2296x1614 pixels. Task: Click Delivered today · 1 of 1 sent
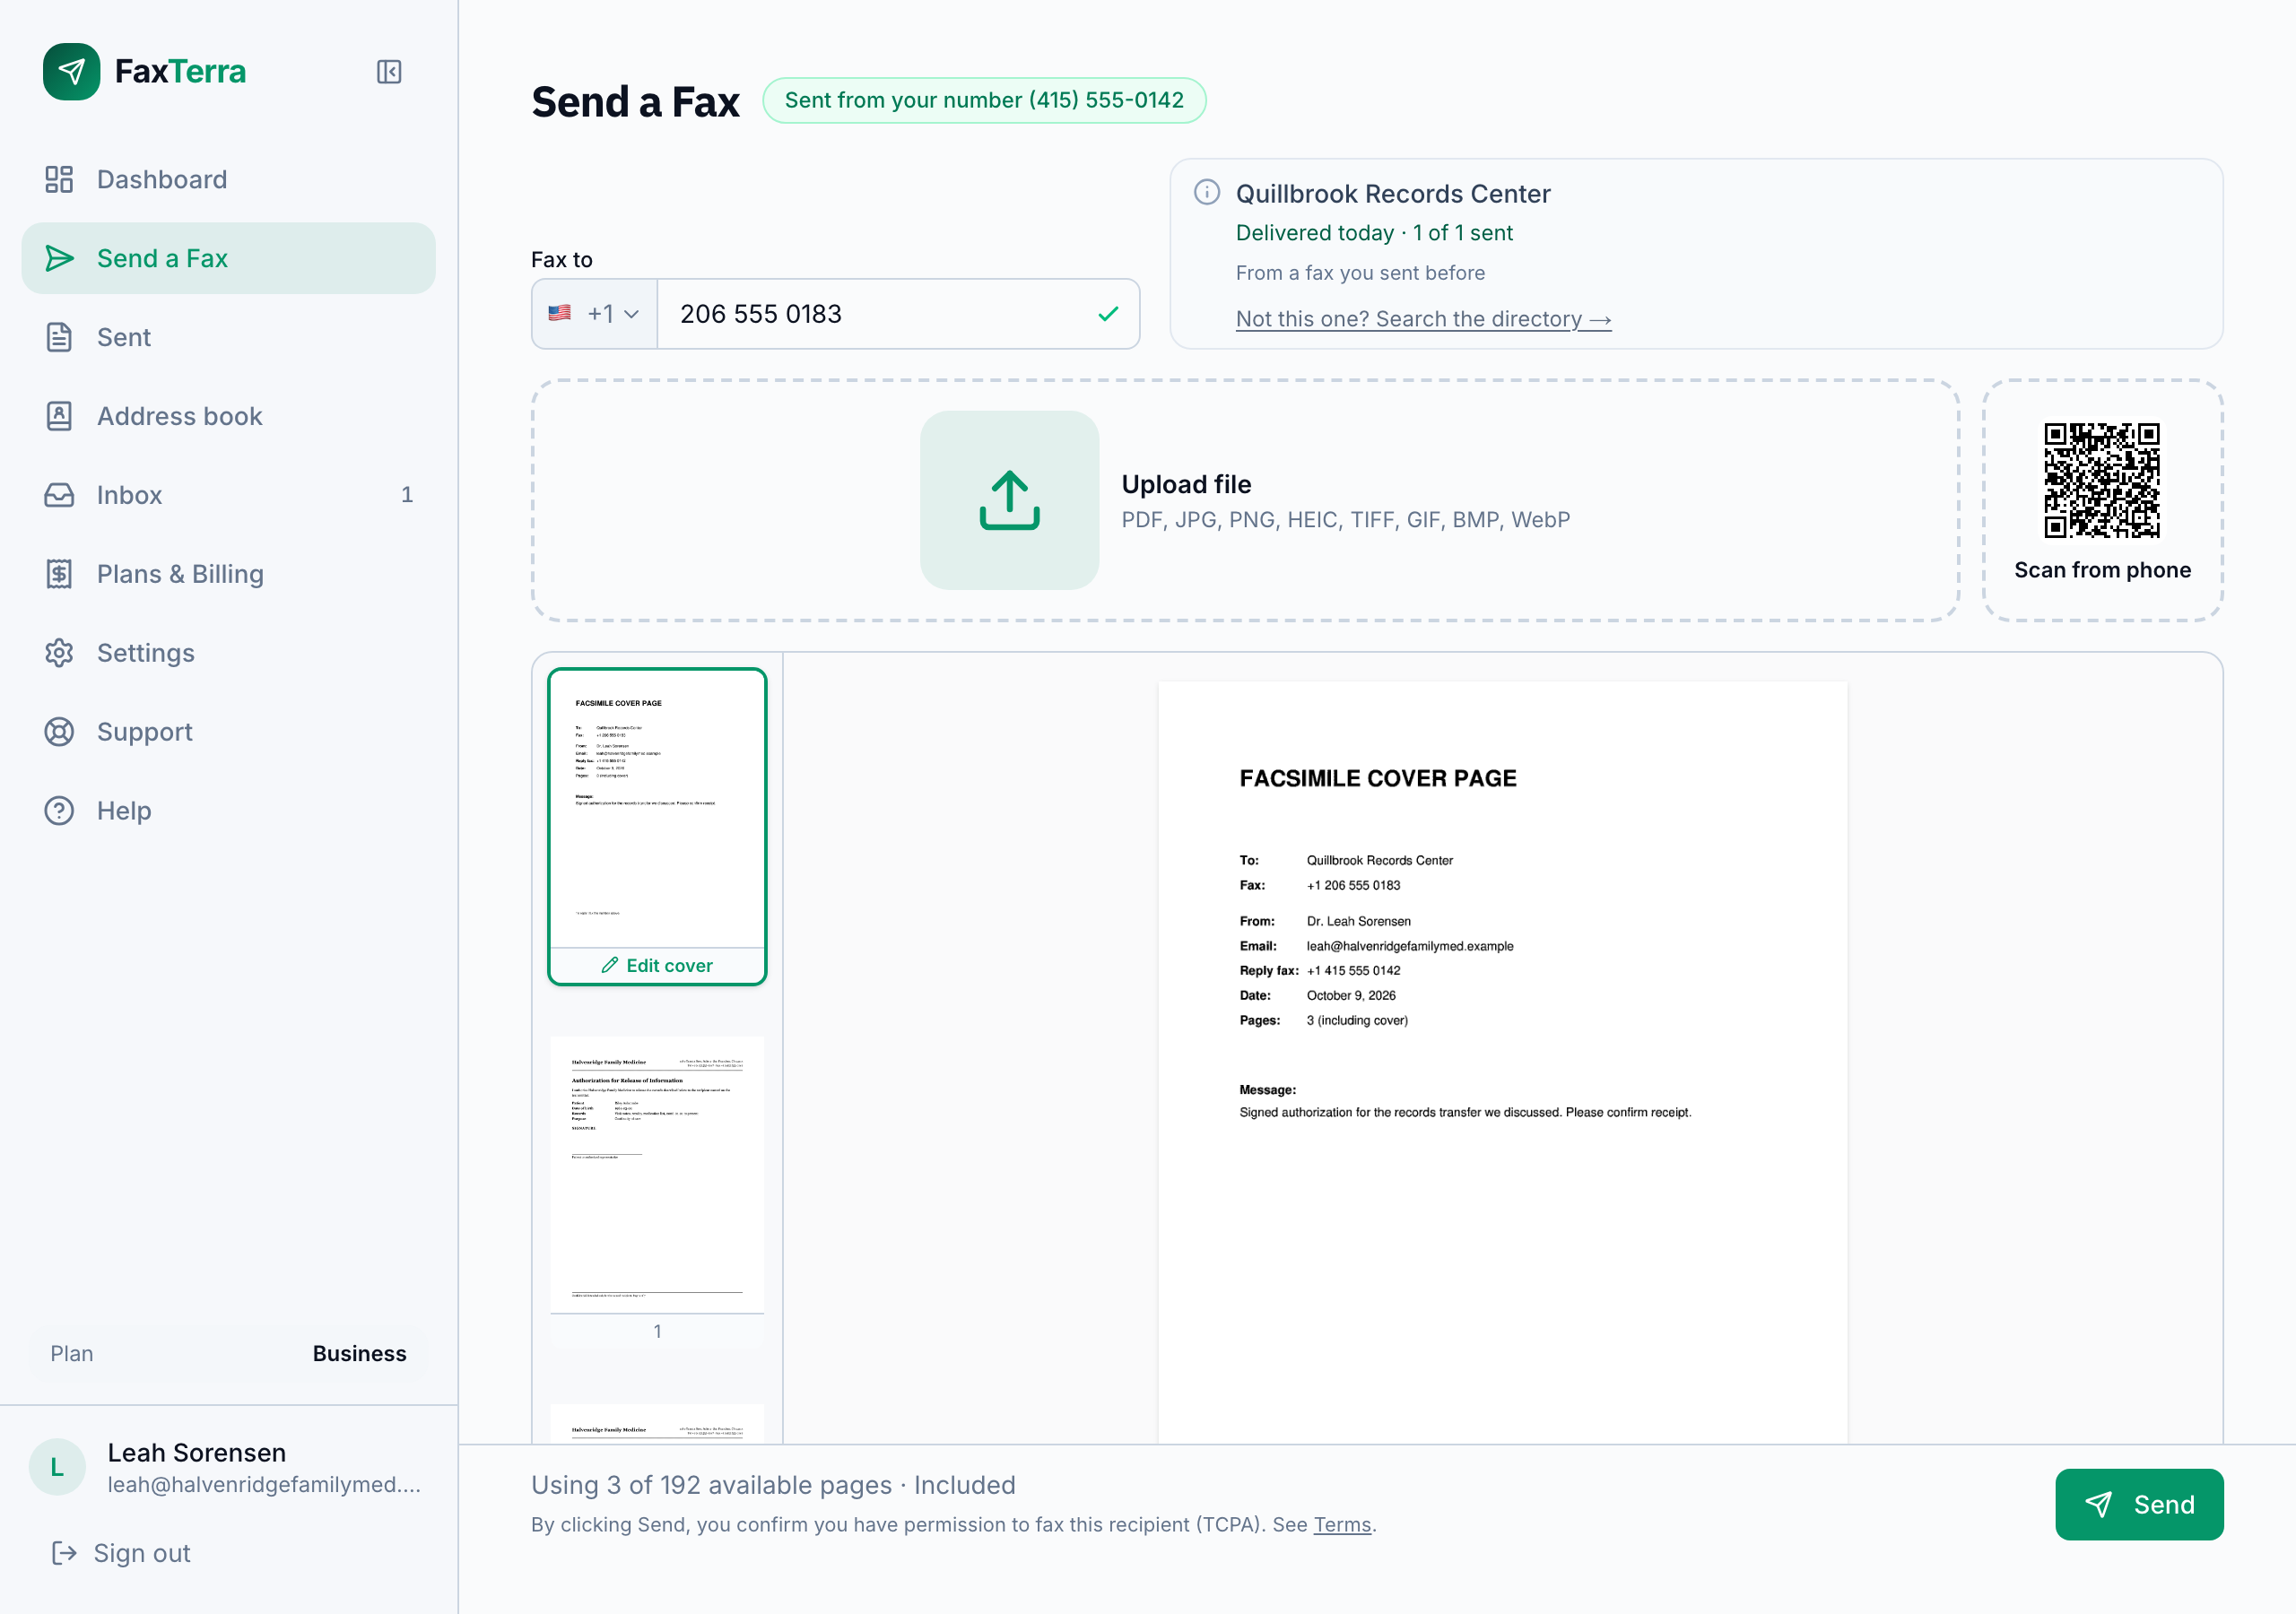pos(1374,233)
